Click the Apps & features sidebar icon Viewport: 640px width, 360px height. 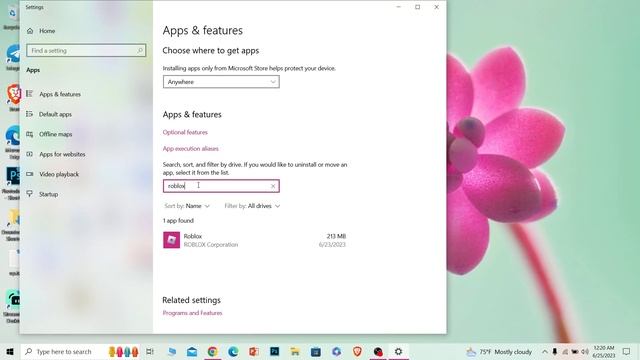(x=29, y=94)
